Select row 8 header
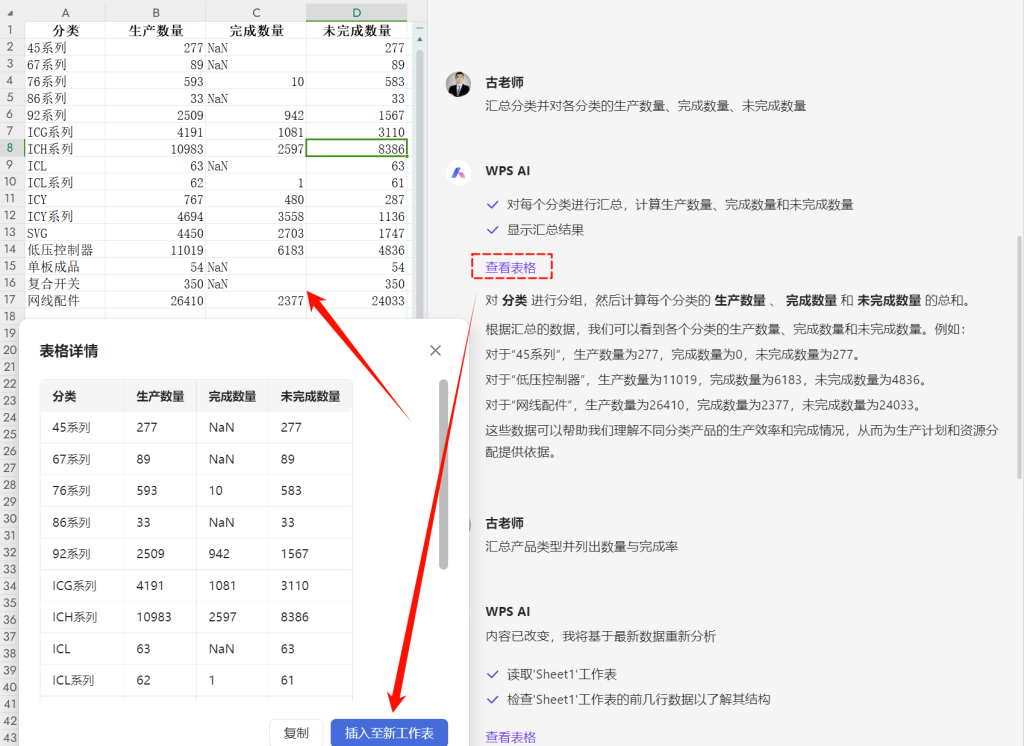This screenshot has width=1024, height=746. click(10, 148)
